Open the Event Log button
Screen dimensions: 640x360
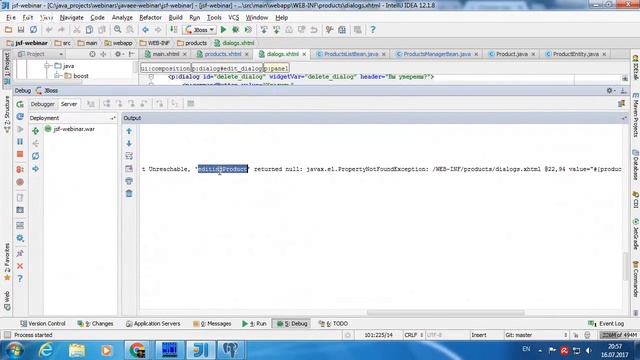tap(607, 324)
